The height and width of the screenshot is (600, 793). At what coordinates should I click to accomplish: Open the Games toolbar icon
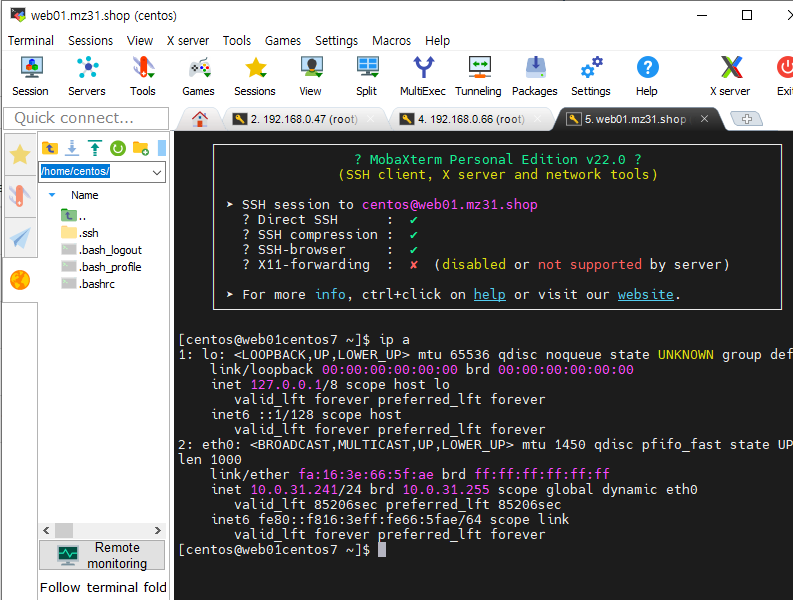point(198,76)
